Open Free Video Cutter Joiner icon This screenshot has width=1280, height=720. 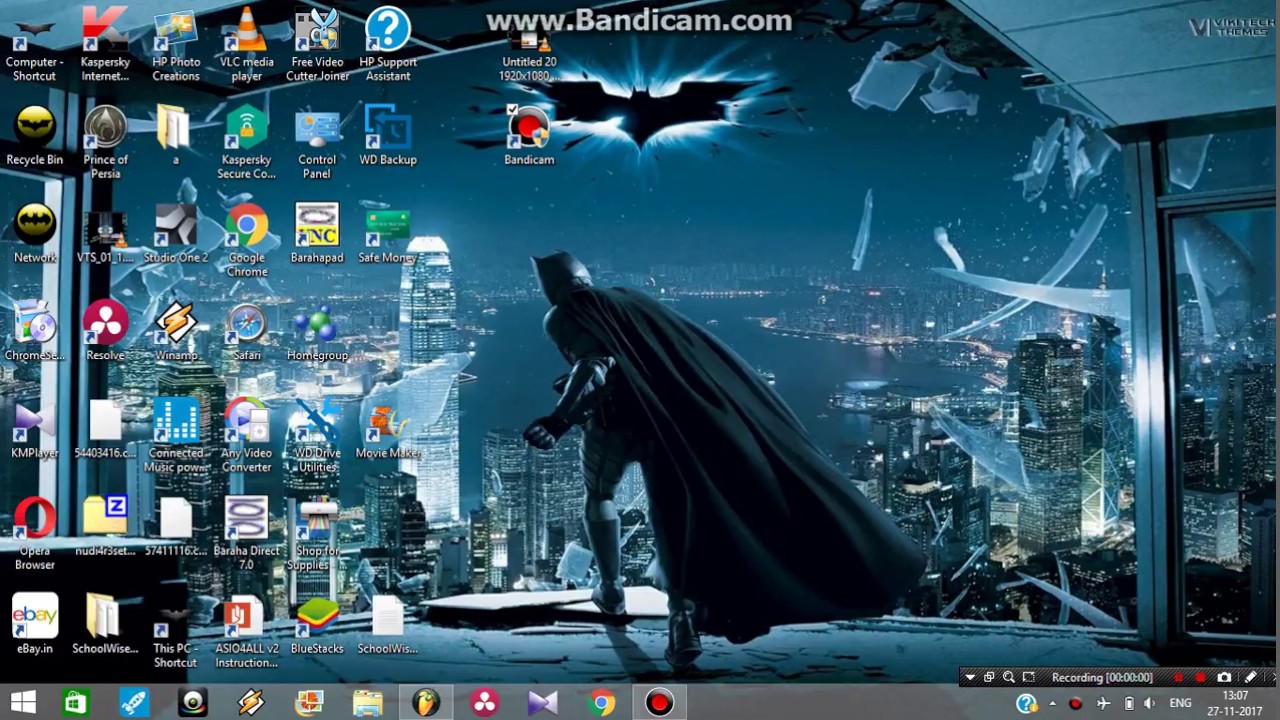pyautogui.click(x=317, y=45)
